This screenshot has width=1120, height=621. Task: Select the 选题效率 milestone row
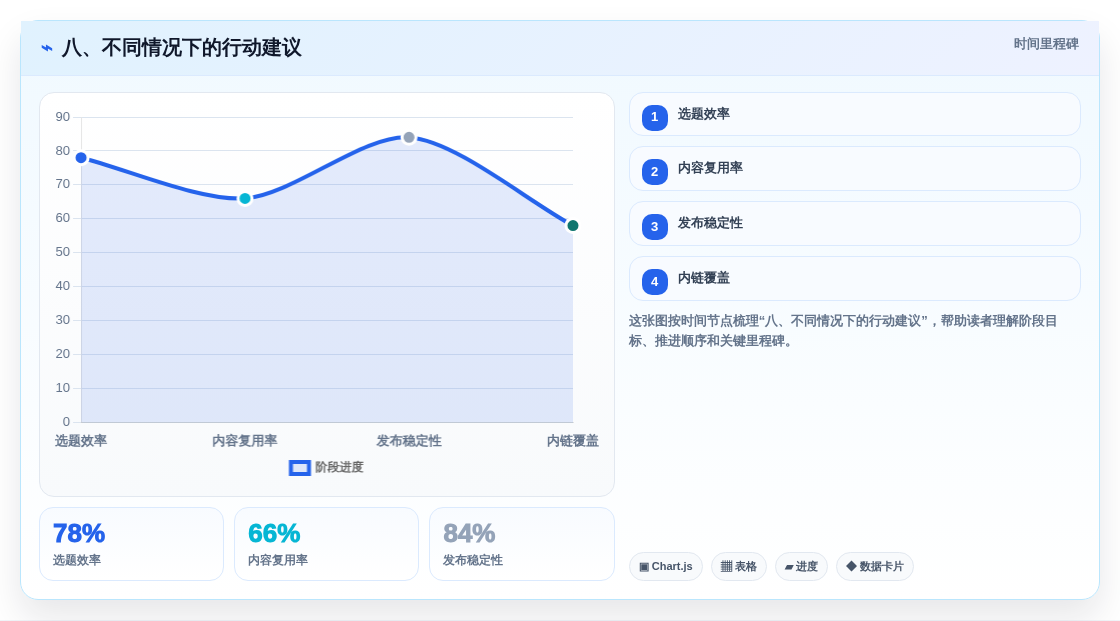(854, 114)
